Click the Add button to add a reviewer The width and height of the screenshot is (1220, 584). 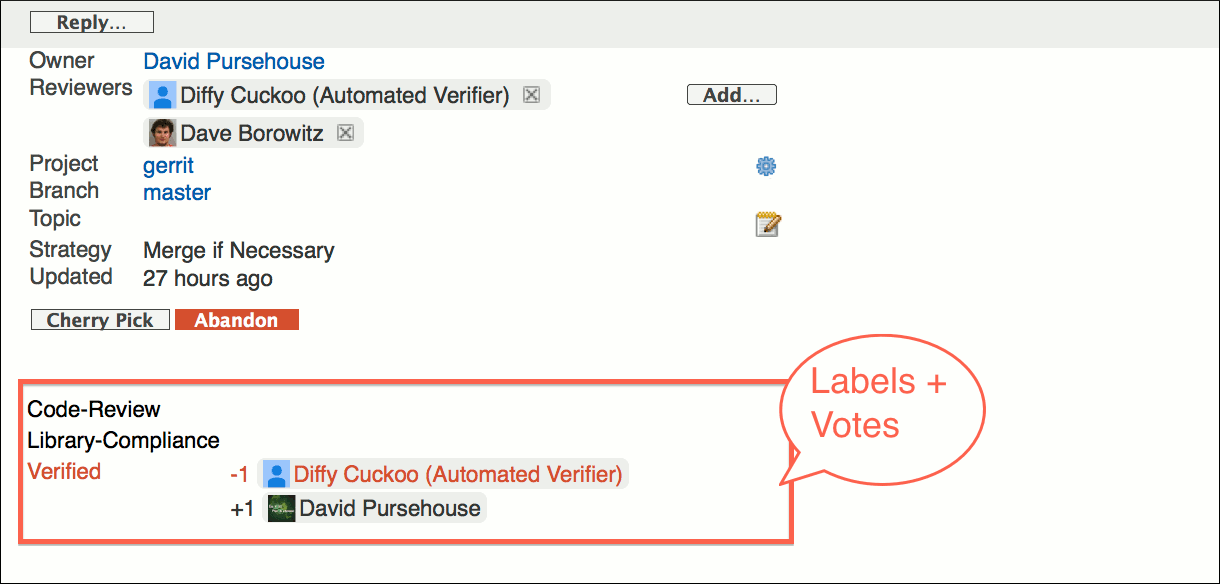tap(731, 94)
